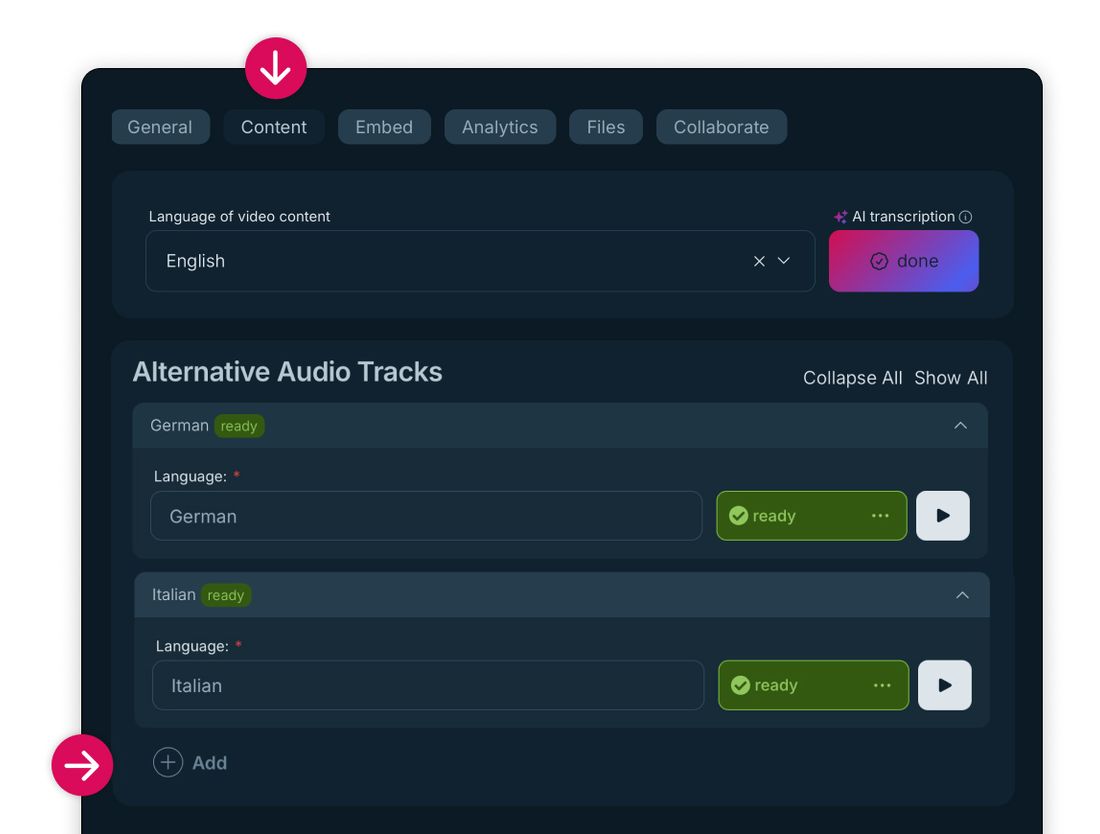Viewport: 1100px width, 834px height.
Task: Play the Italian audio track
Action: point(945,685)
